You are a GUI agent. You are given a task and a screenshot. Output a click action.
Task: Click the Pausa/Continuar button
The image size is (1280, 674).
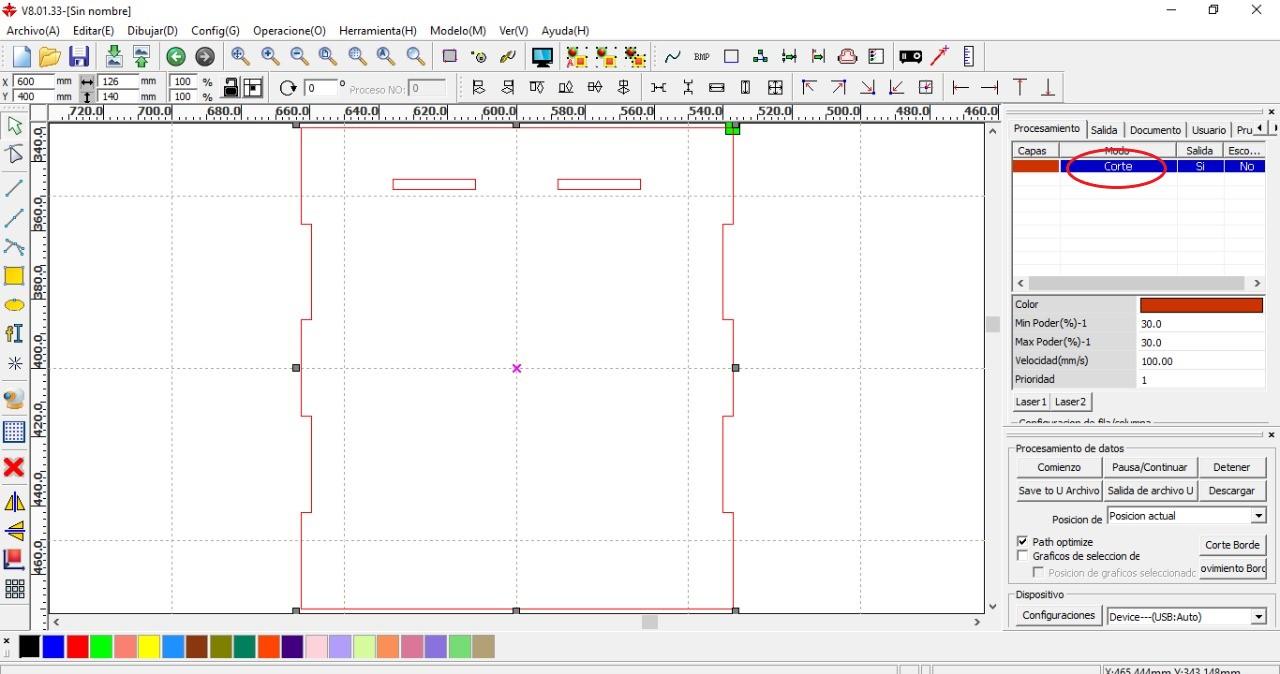(1149, 467)
